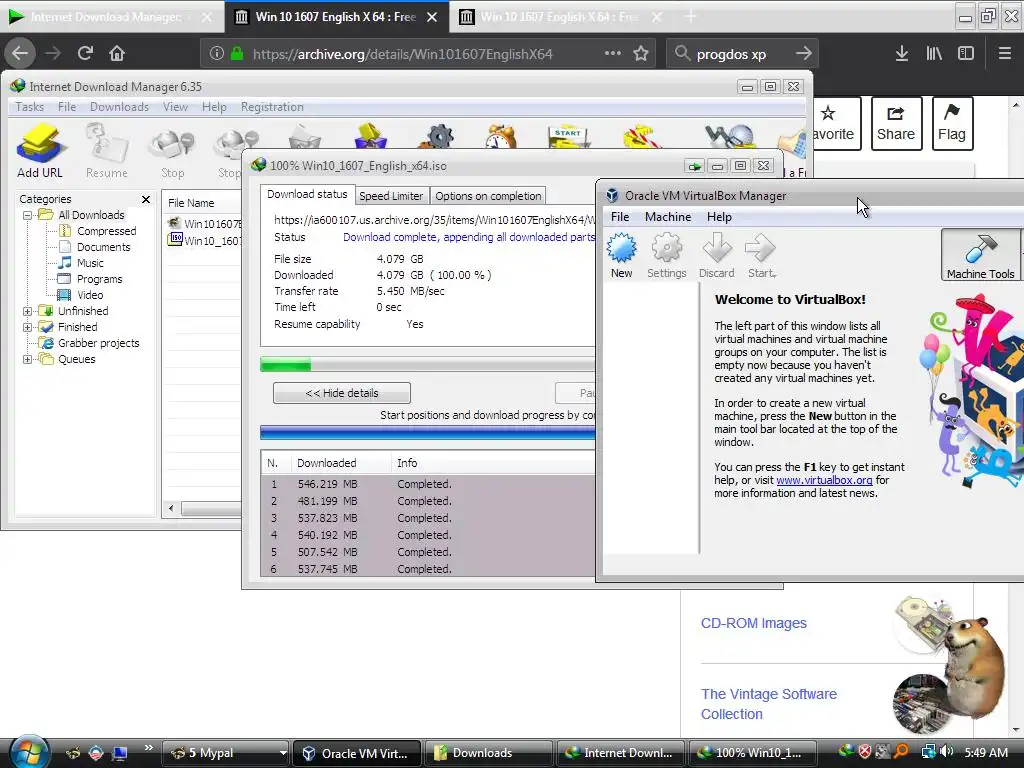
Task: Open Machine Tools in VirtualBox
Action: (x=980, y=255)
